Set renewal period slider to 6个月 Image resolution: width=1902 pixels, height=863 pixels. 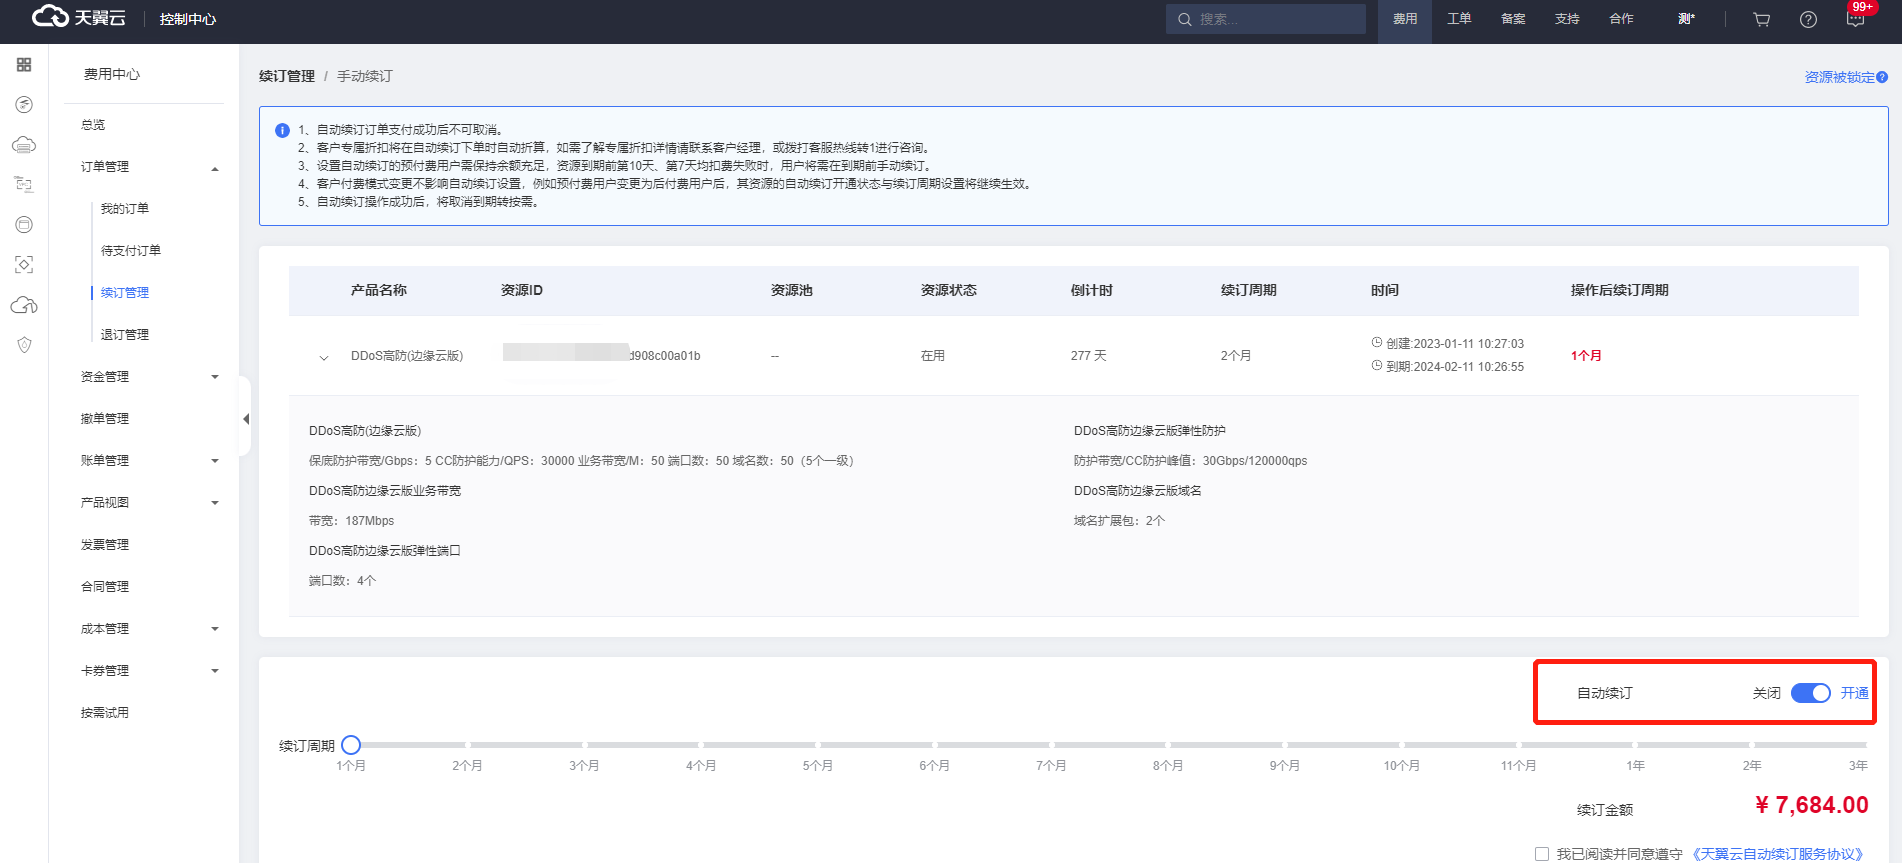[x=934, y=745]
